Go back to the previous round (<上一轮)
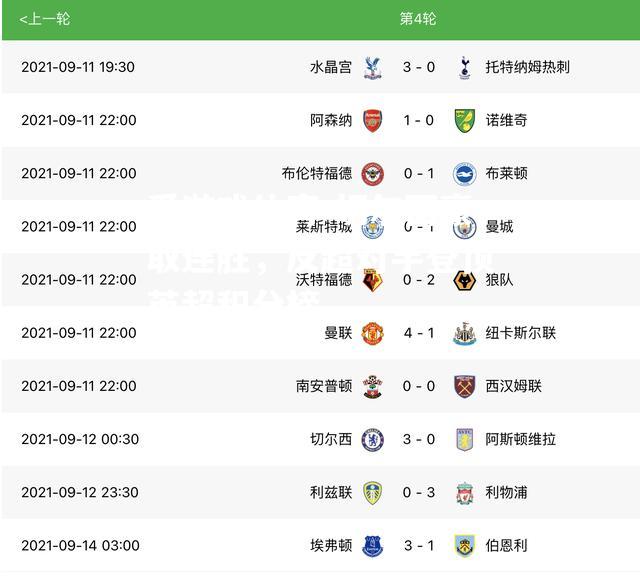The width and height of the screenshot is (640, 576). click(45, 19)
